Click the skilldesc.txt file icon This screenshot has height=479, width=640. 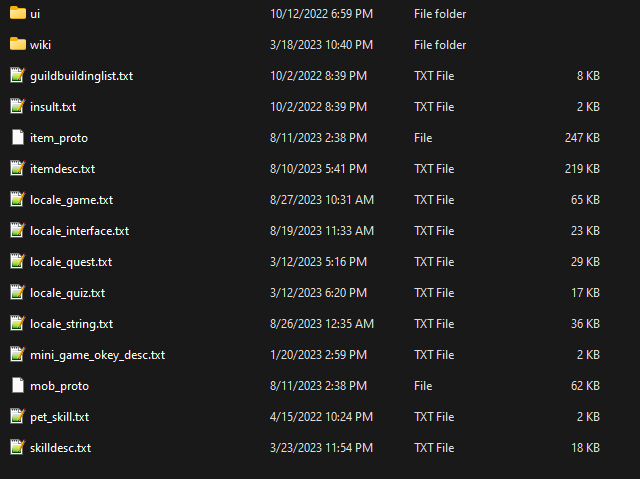17,448
